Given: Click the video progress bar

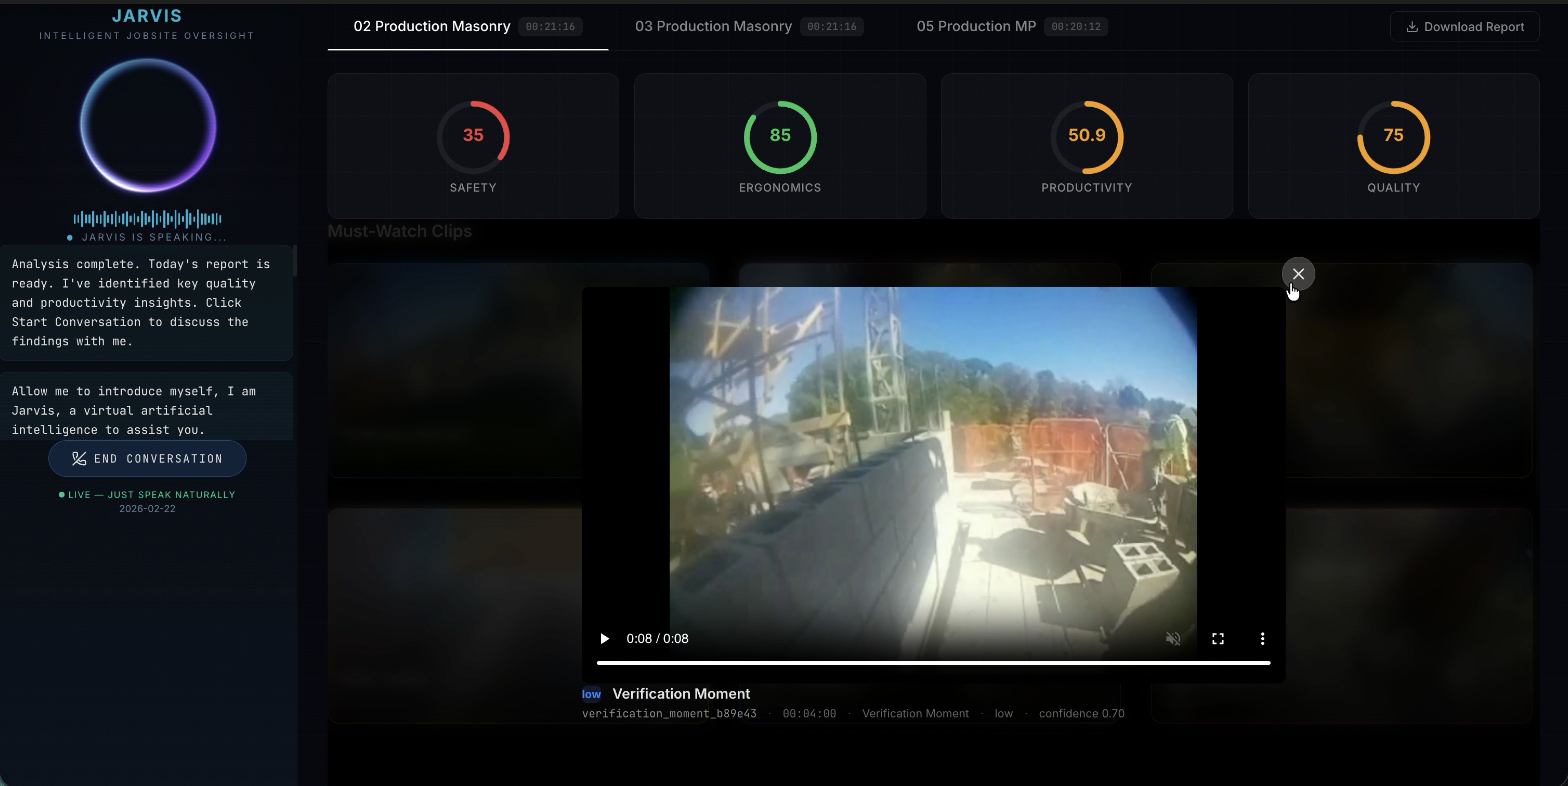Looking at the screenshot, I should pos(933,663).
